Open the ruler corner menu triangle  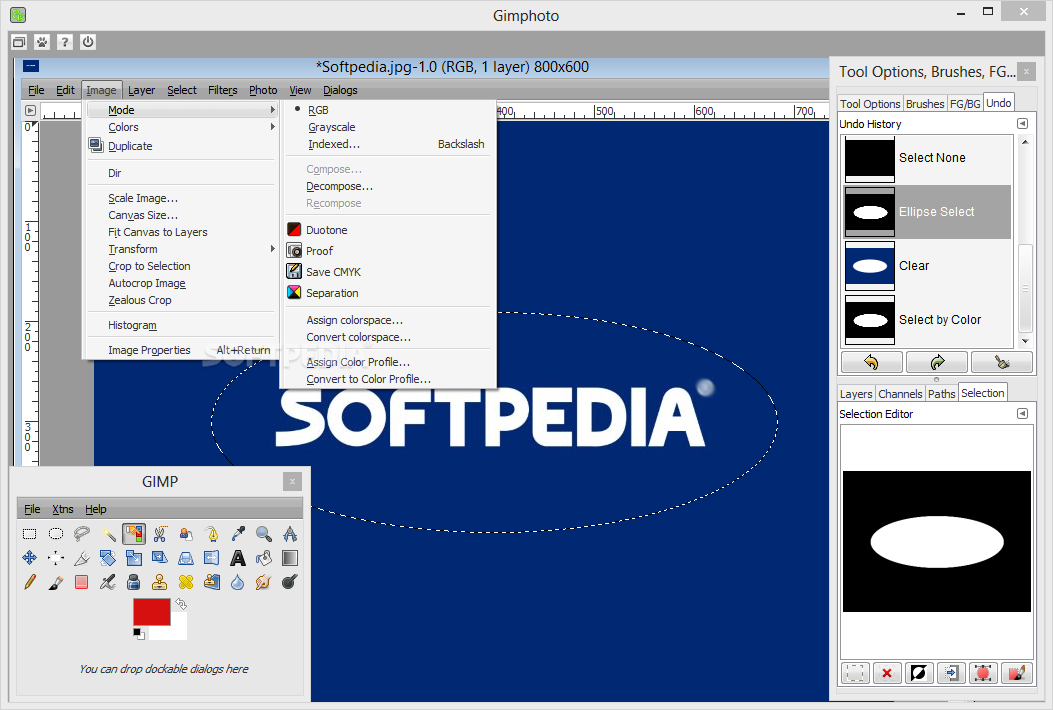[x=30, y=110]
